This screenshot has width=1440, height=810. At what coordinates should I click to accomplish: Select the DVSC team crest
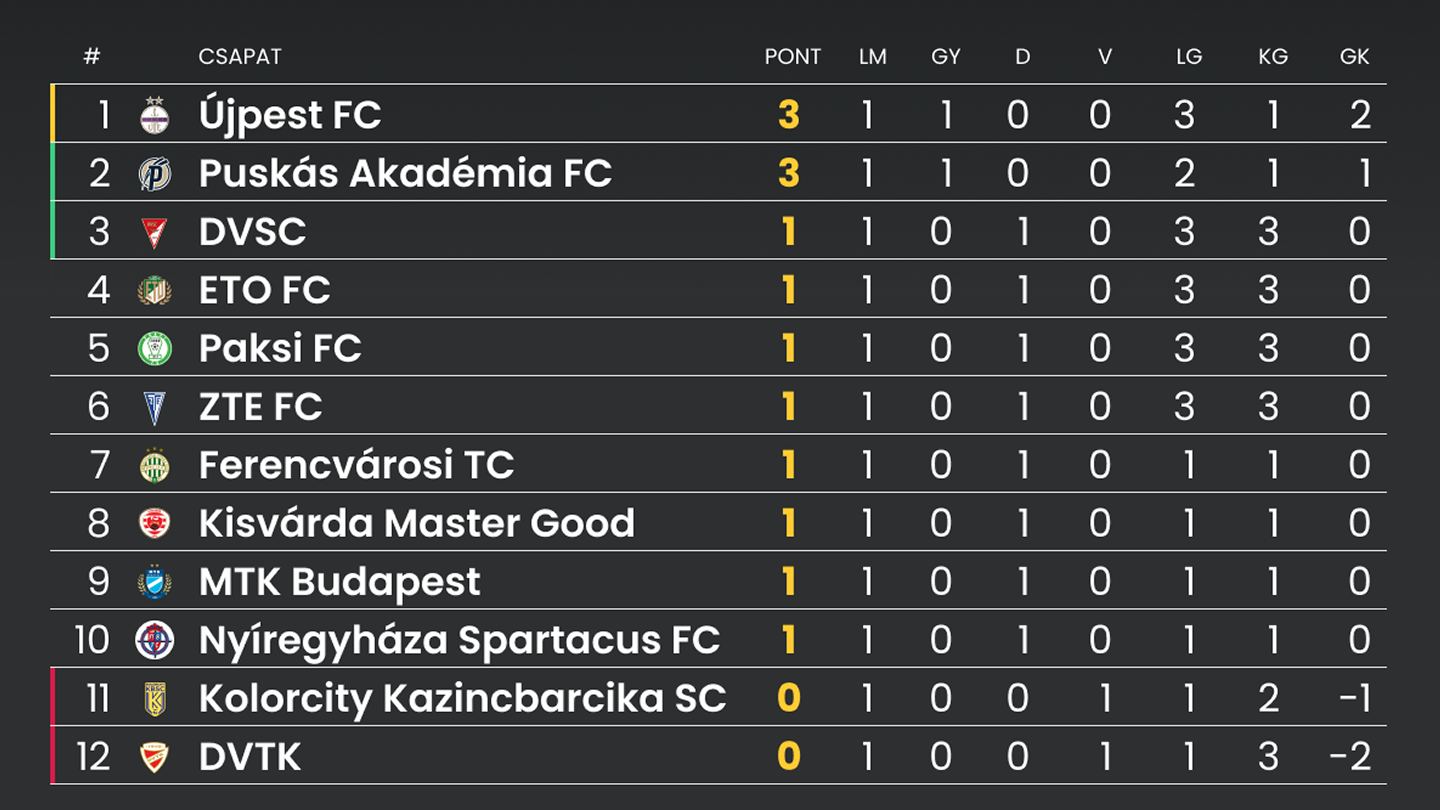pyautogui.click(x=154, y=233)
